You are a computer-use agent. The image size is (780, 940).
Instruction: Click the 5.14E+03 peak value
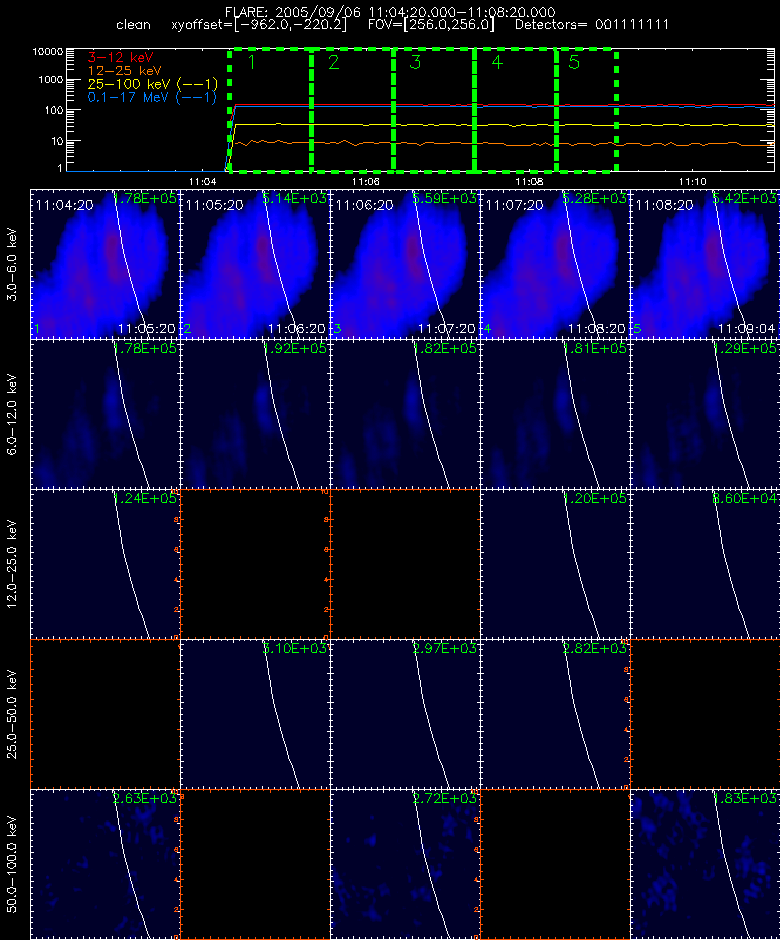pyautogui.click(x=296, y=198)
